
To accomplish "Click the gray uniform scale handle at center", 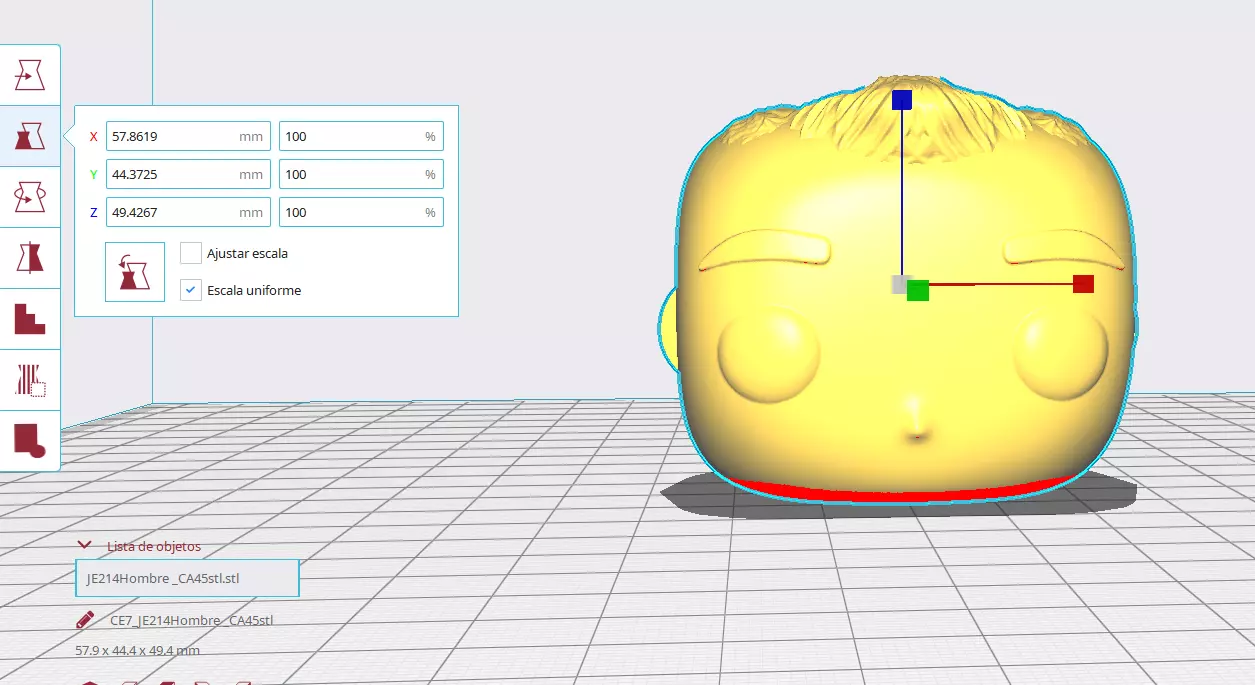I will [899, 284].
